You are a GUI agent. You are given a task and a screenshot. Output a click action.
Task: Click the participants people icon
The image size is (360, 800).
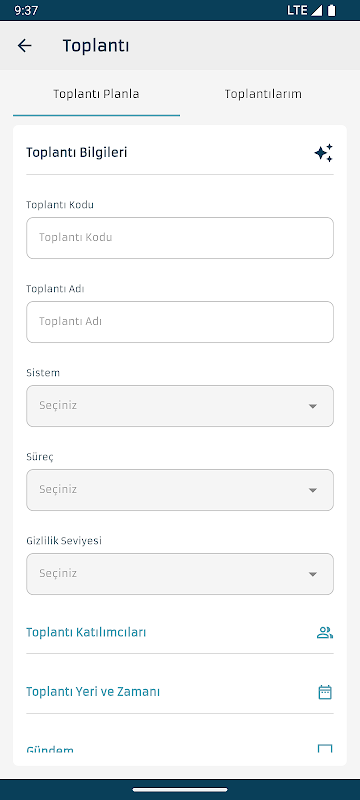tap(325, 633)
